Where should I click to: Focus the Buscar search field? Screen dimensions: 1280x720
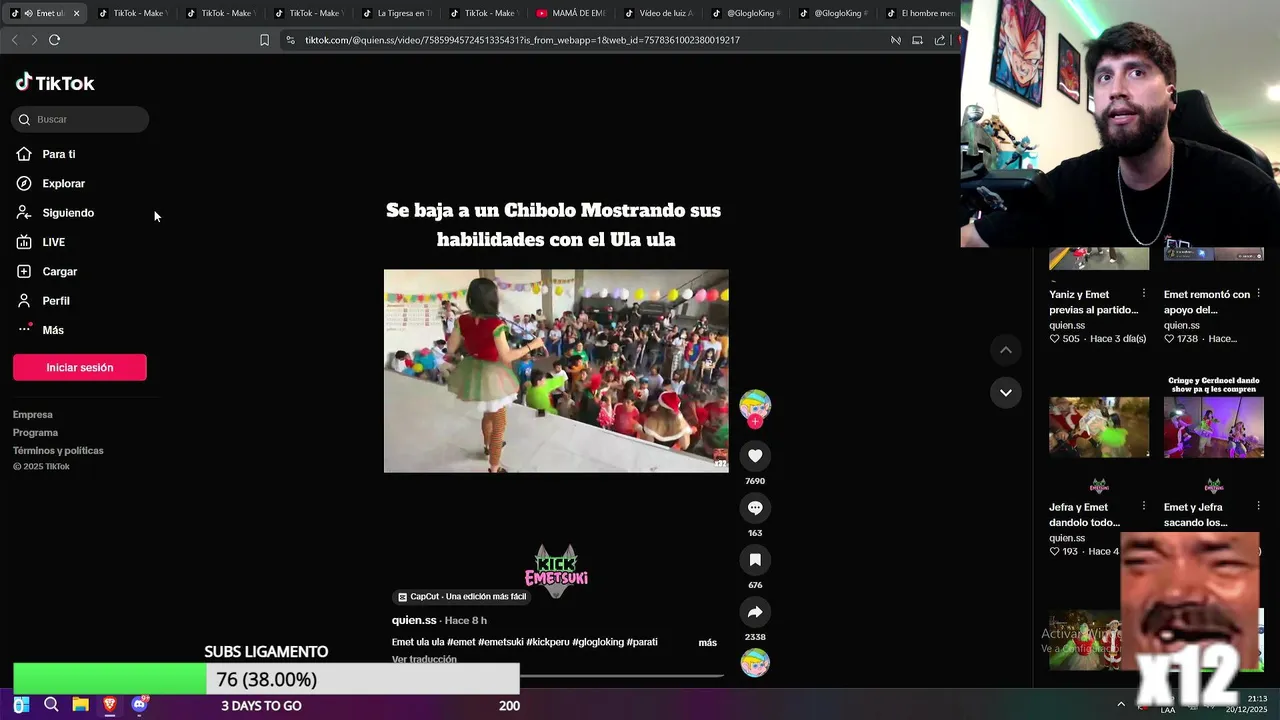click(80, 119)
